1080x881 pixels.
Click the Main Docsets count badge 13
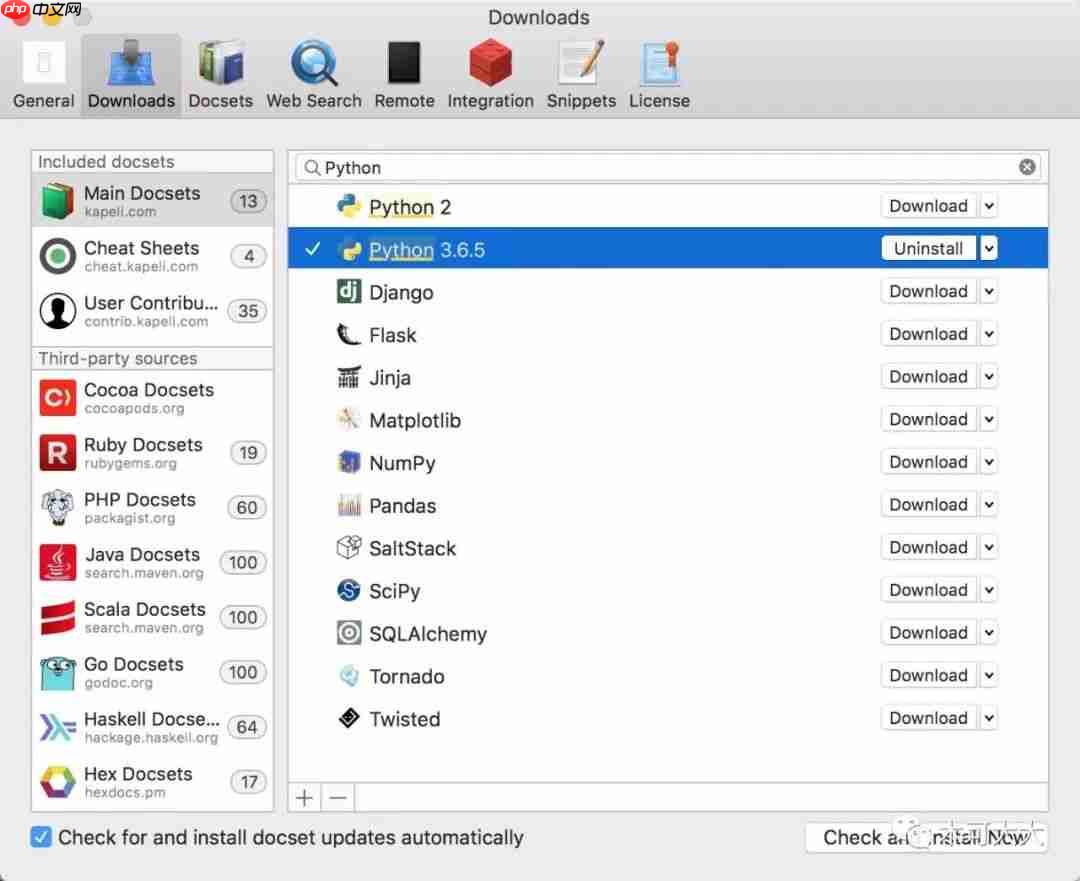249,201
